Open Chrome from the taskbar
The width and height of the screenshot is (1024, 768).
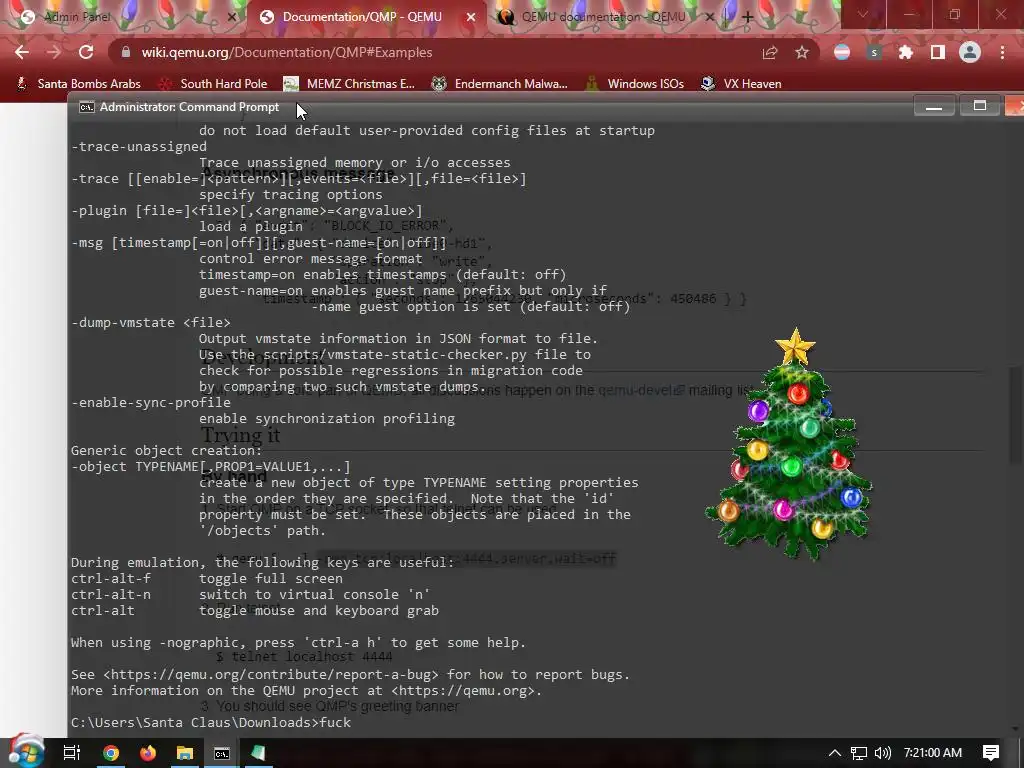tap(111, 753)
